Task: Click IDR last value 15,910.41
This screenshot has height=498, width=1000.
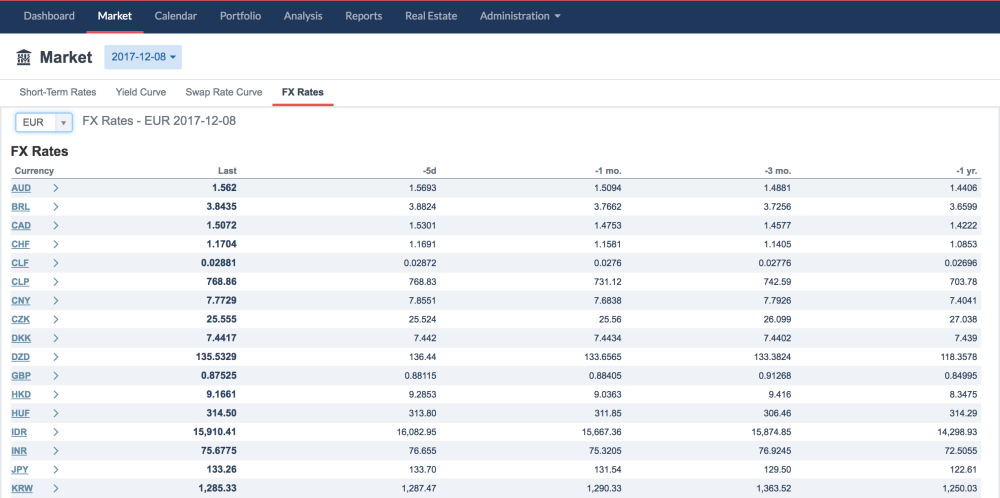Action: pos(215,432)
